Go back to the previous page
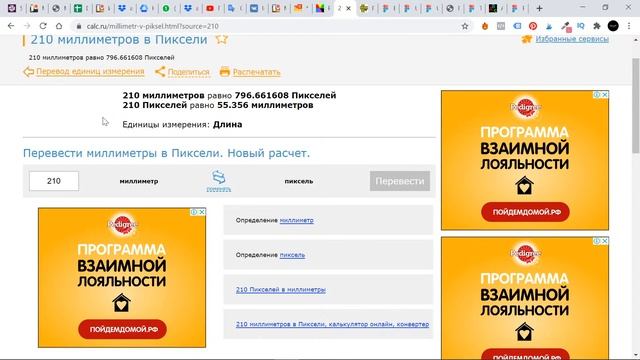The height and width of the screenshot is (360, 640). pyautogui.click(x=11, y=26)
